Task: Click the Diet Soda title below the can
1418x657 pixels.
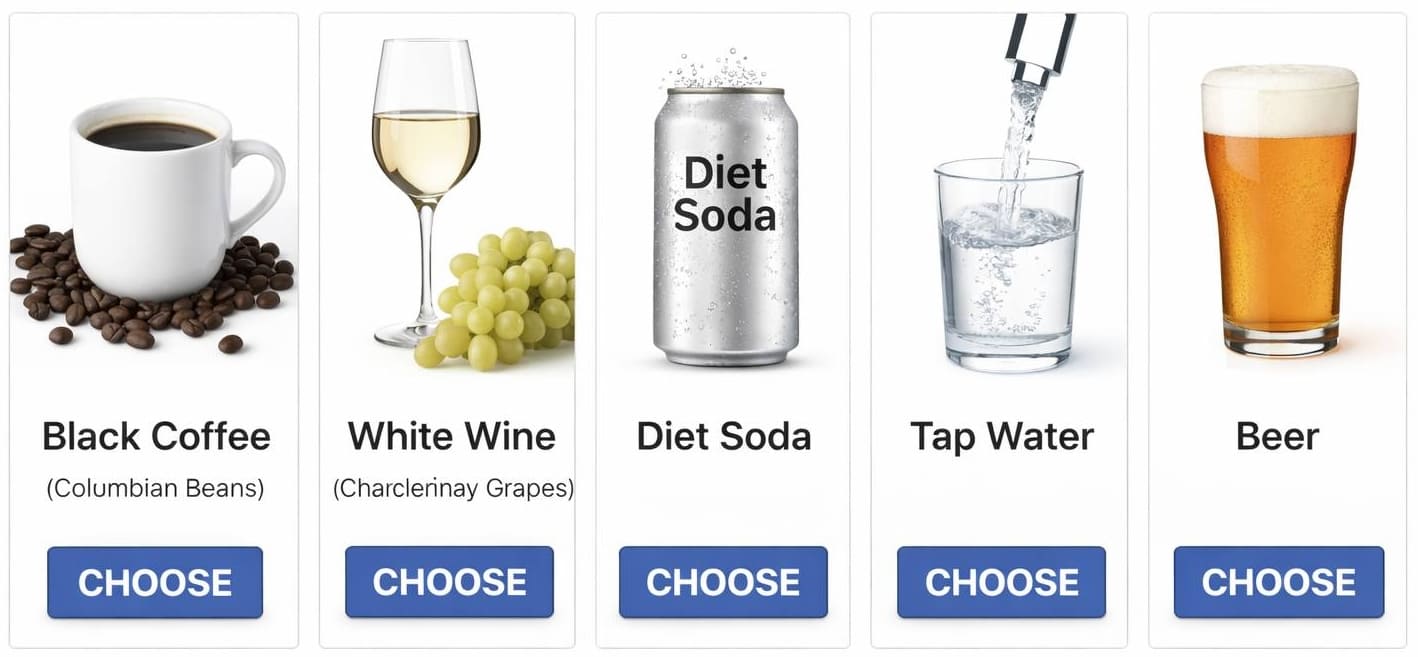Action: [724, 437]
